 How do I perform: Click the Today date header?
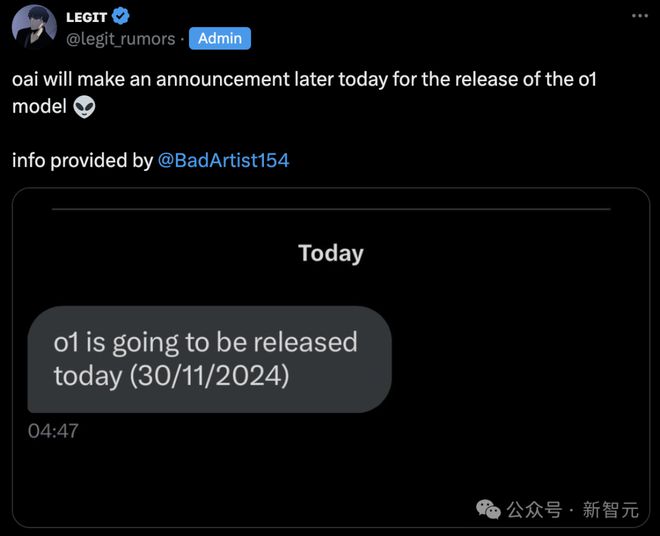click(x=330, y=253)
